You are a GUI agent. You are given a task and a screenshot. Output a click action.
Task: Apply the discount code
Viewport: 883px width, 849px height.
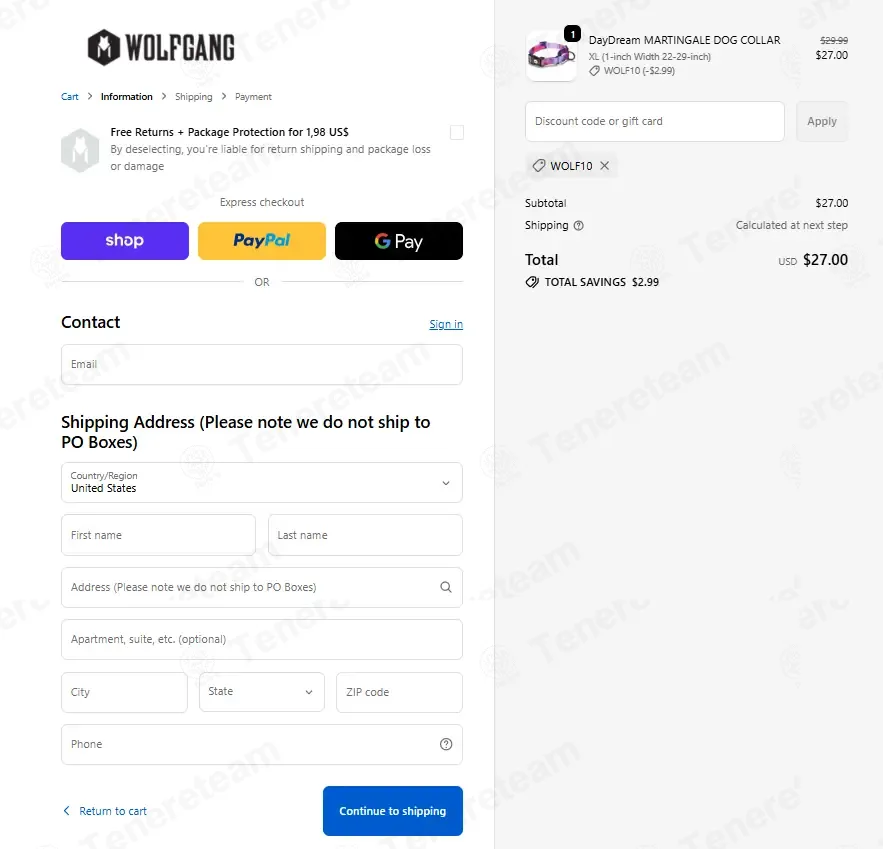(x=822, y=122)
